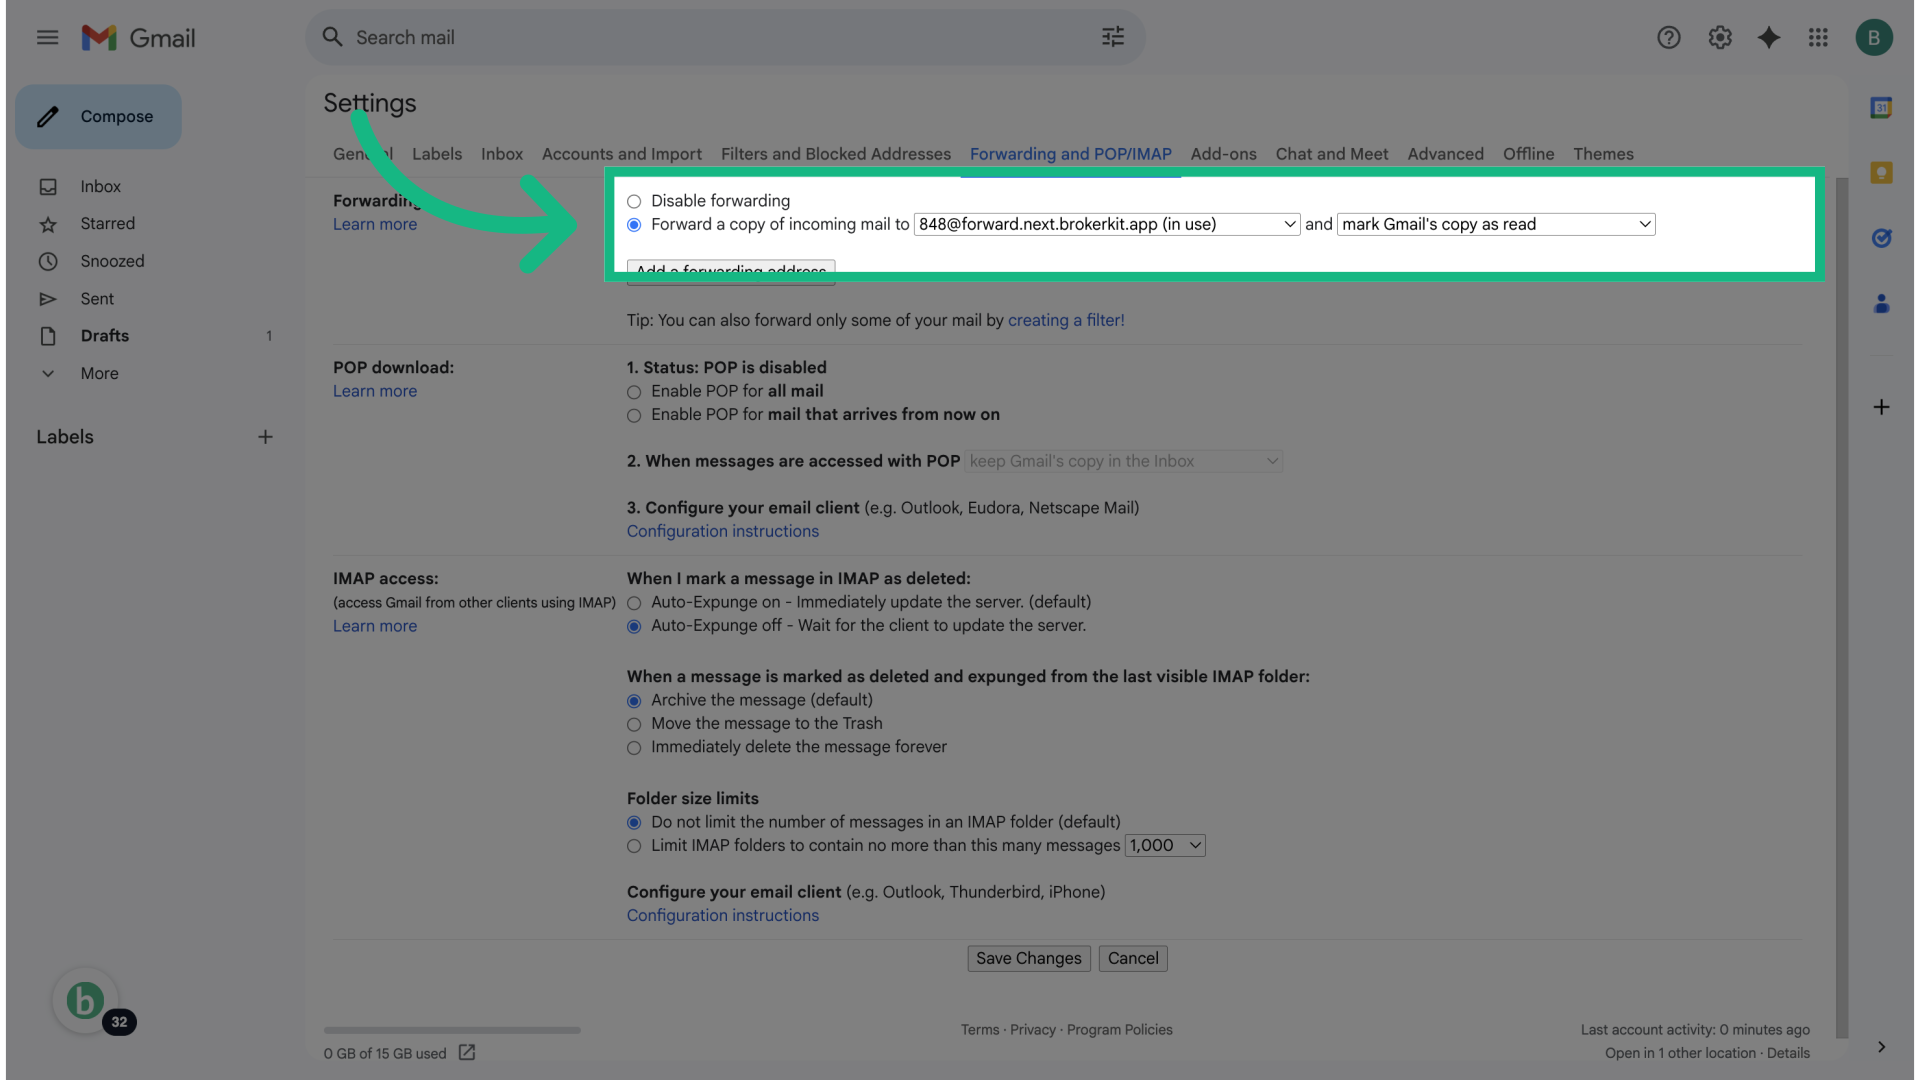Hide side panel chevron arrow
1920x1080 pixels.
[x=1881, y=1047]
